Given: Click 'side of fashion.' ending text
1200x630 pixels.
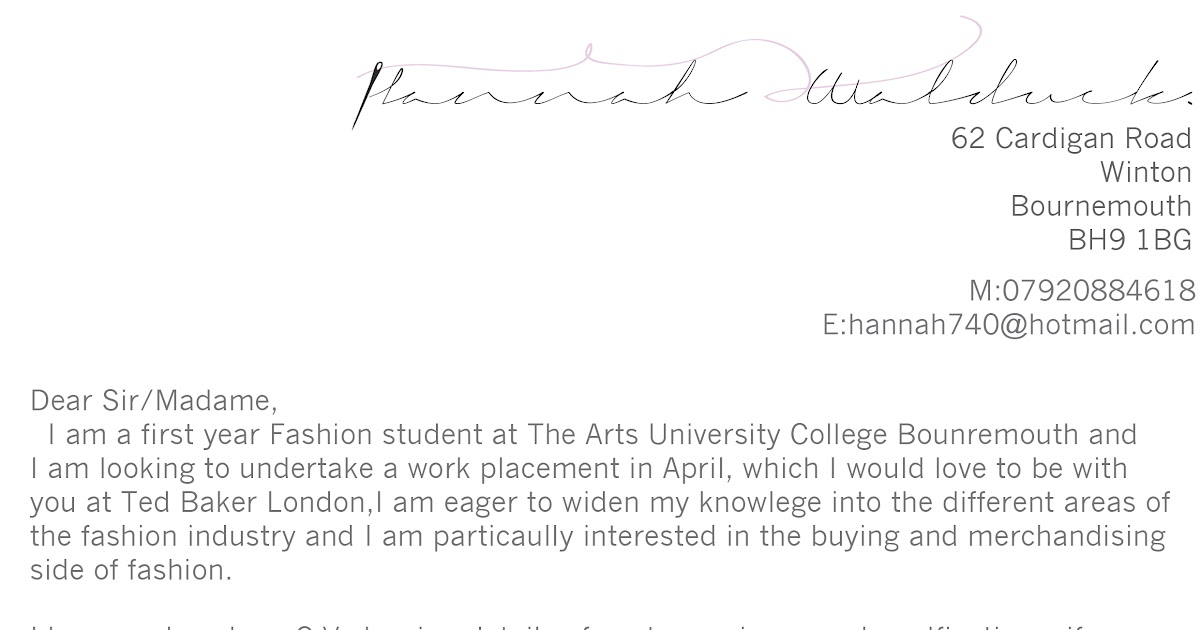Looking at the screenshot, I should [130, 570].
